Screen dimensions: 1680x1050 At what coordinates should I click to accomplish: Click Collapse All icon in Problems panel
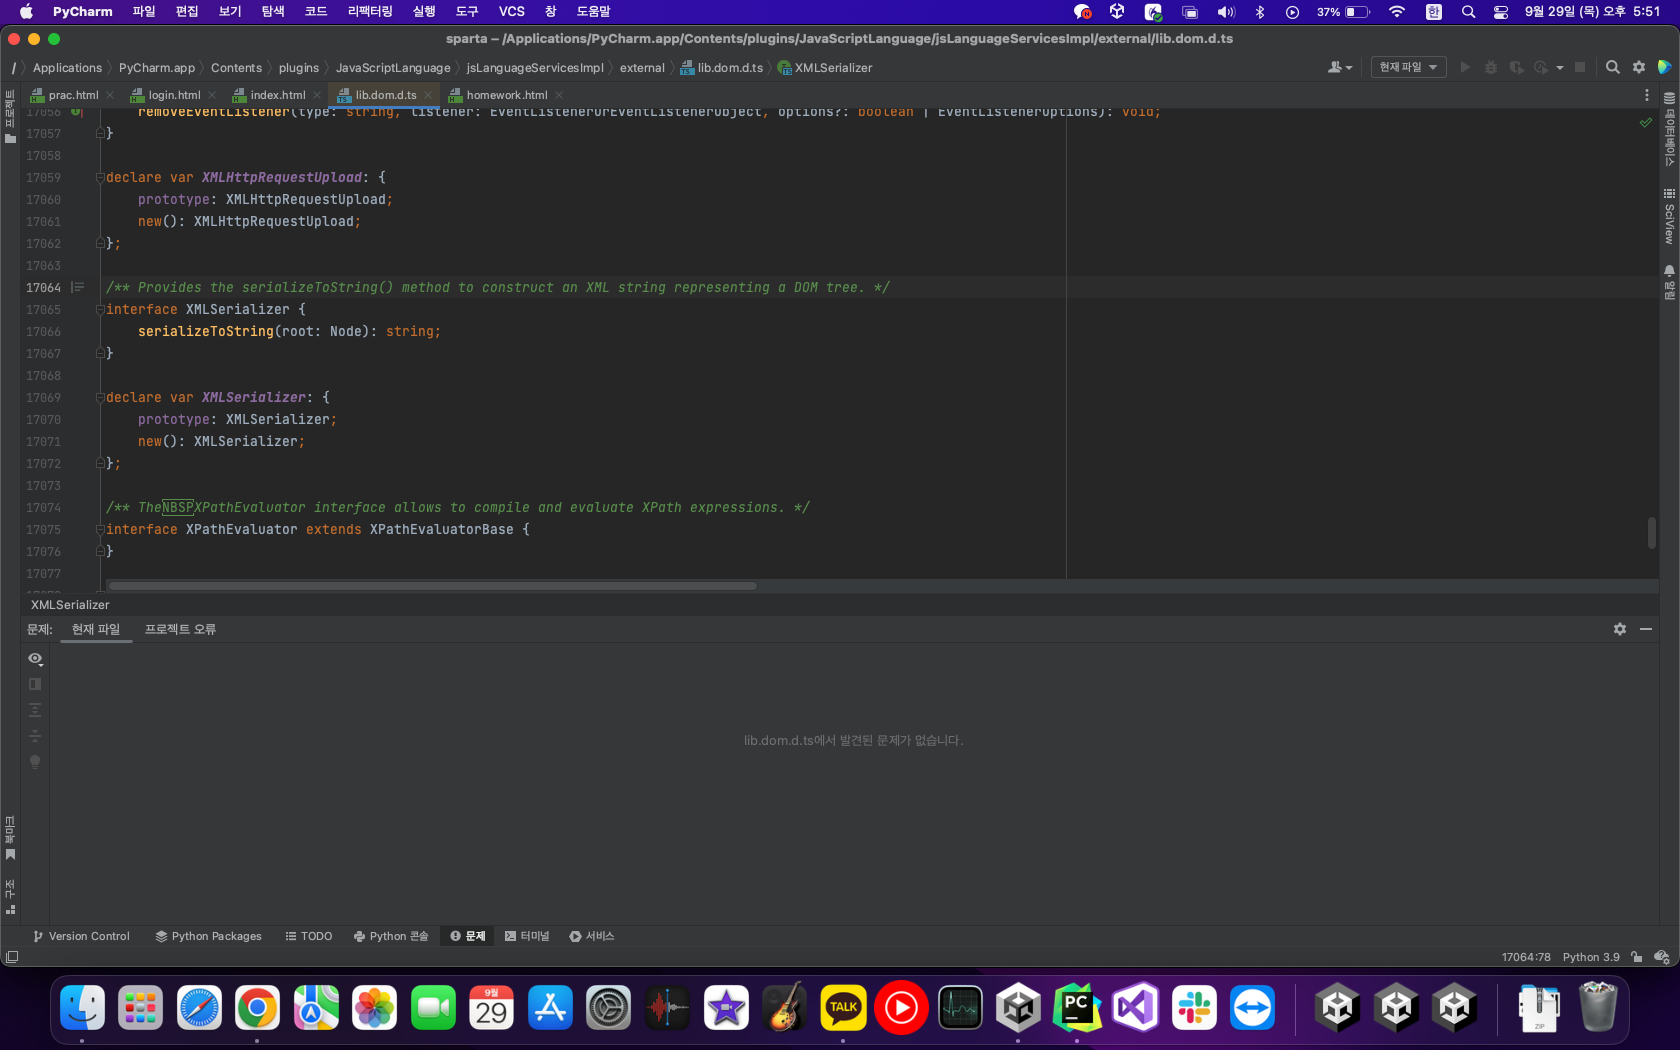pyautogui.click(x=35, y=736)
